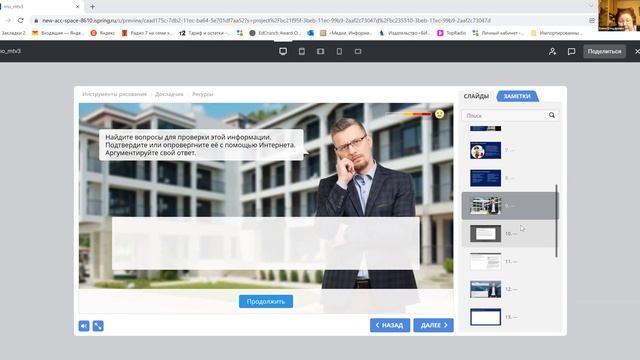Click the page action icon in address bar

click(x=592, y=20)
